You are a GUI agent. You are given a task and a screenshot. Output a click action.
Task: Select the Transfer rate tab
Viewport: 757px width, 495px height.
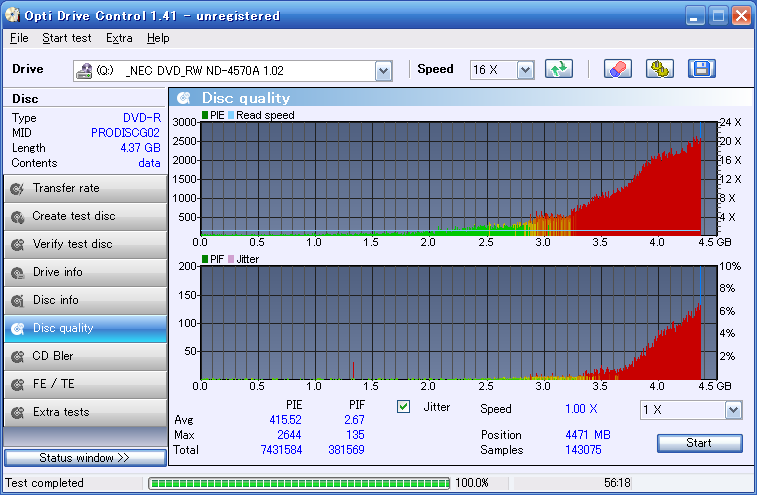coord(85,188)
